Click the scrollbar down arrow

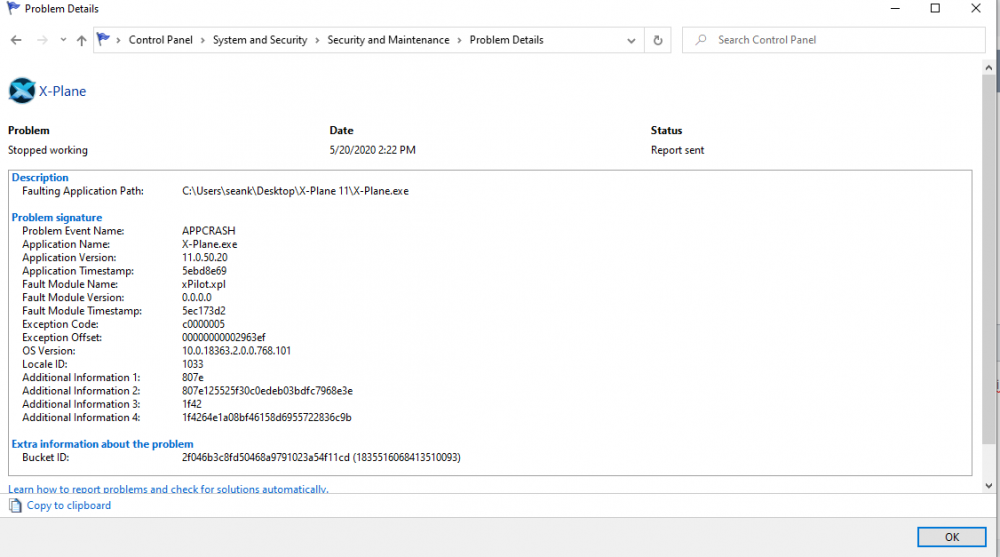click(990, 485)
